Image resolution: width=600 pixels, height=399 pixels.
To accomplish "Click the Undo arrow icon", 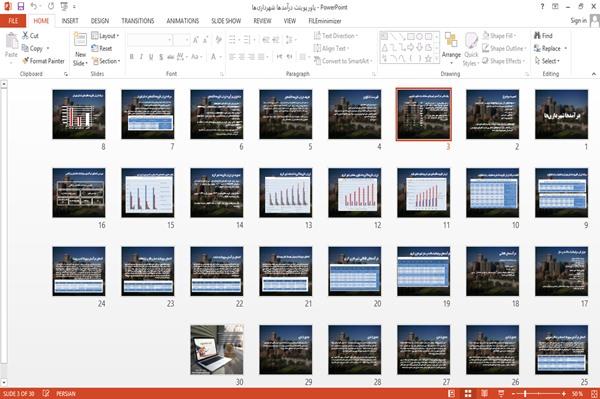I will tap(34, 7).
